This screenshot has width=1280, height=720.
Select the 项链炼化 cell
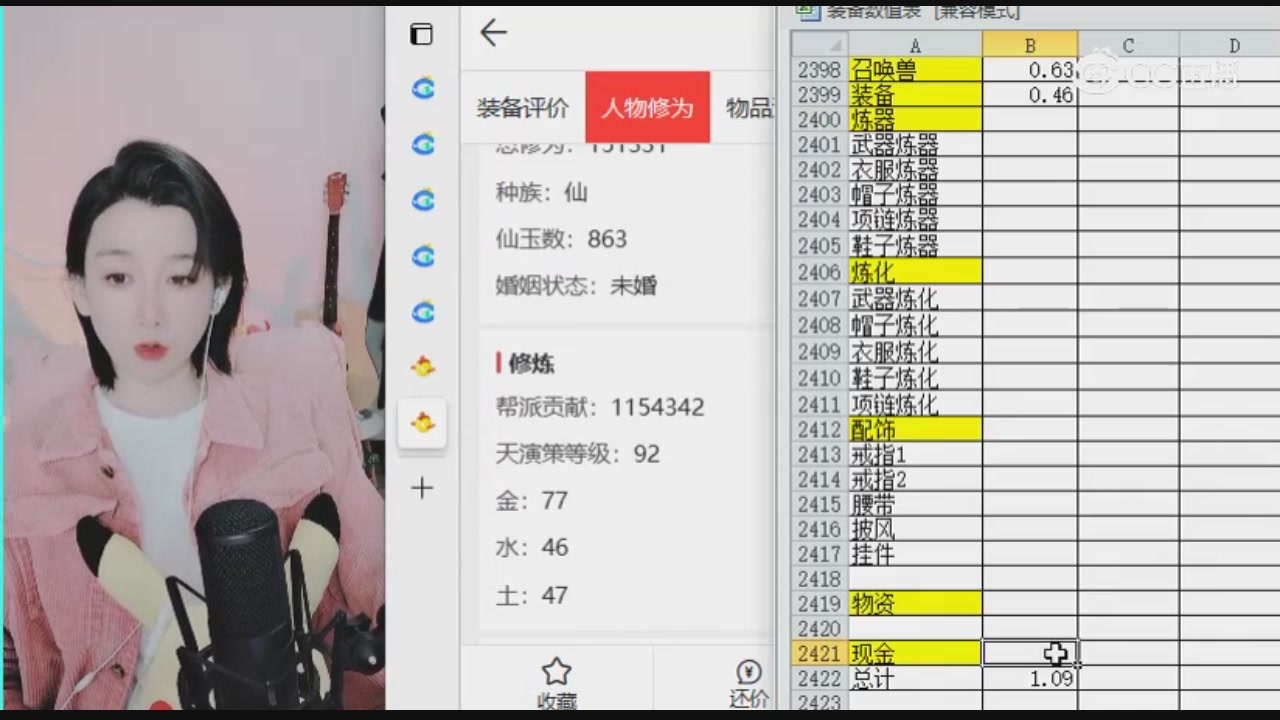(x=915, y=404)
